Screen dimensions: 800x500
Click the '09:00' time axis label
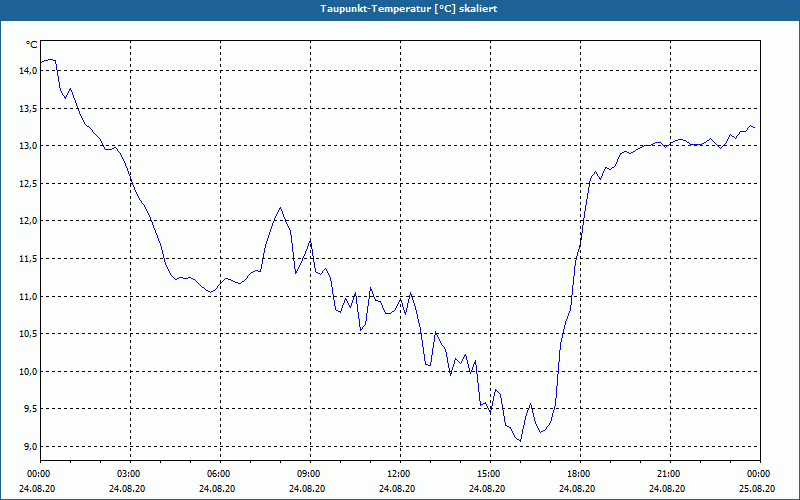tap(310, 474)
